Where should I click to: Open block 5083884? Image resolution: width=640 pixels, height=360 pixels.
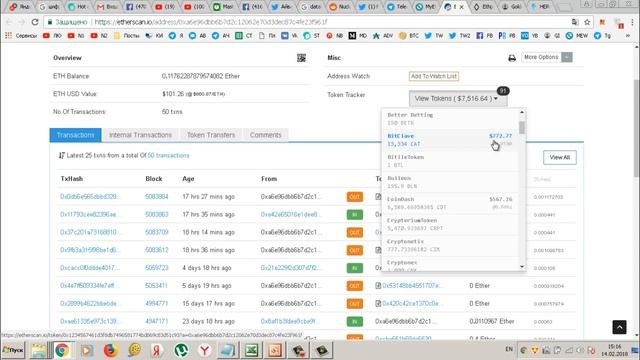[157, 197]
